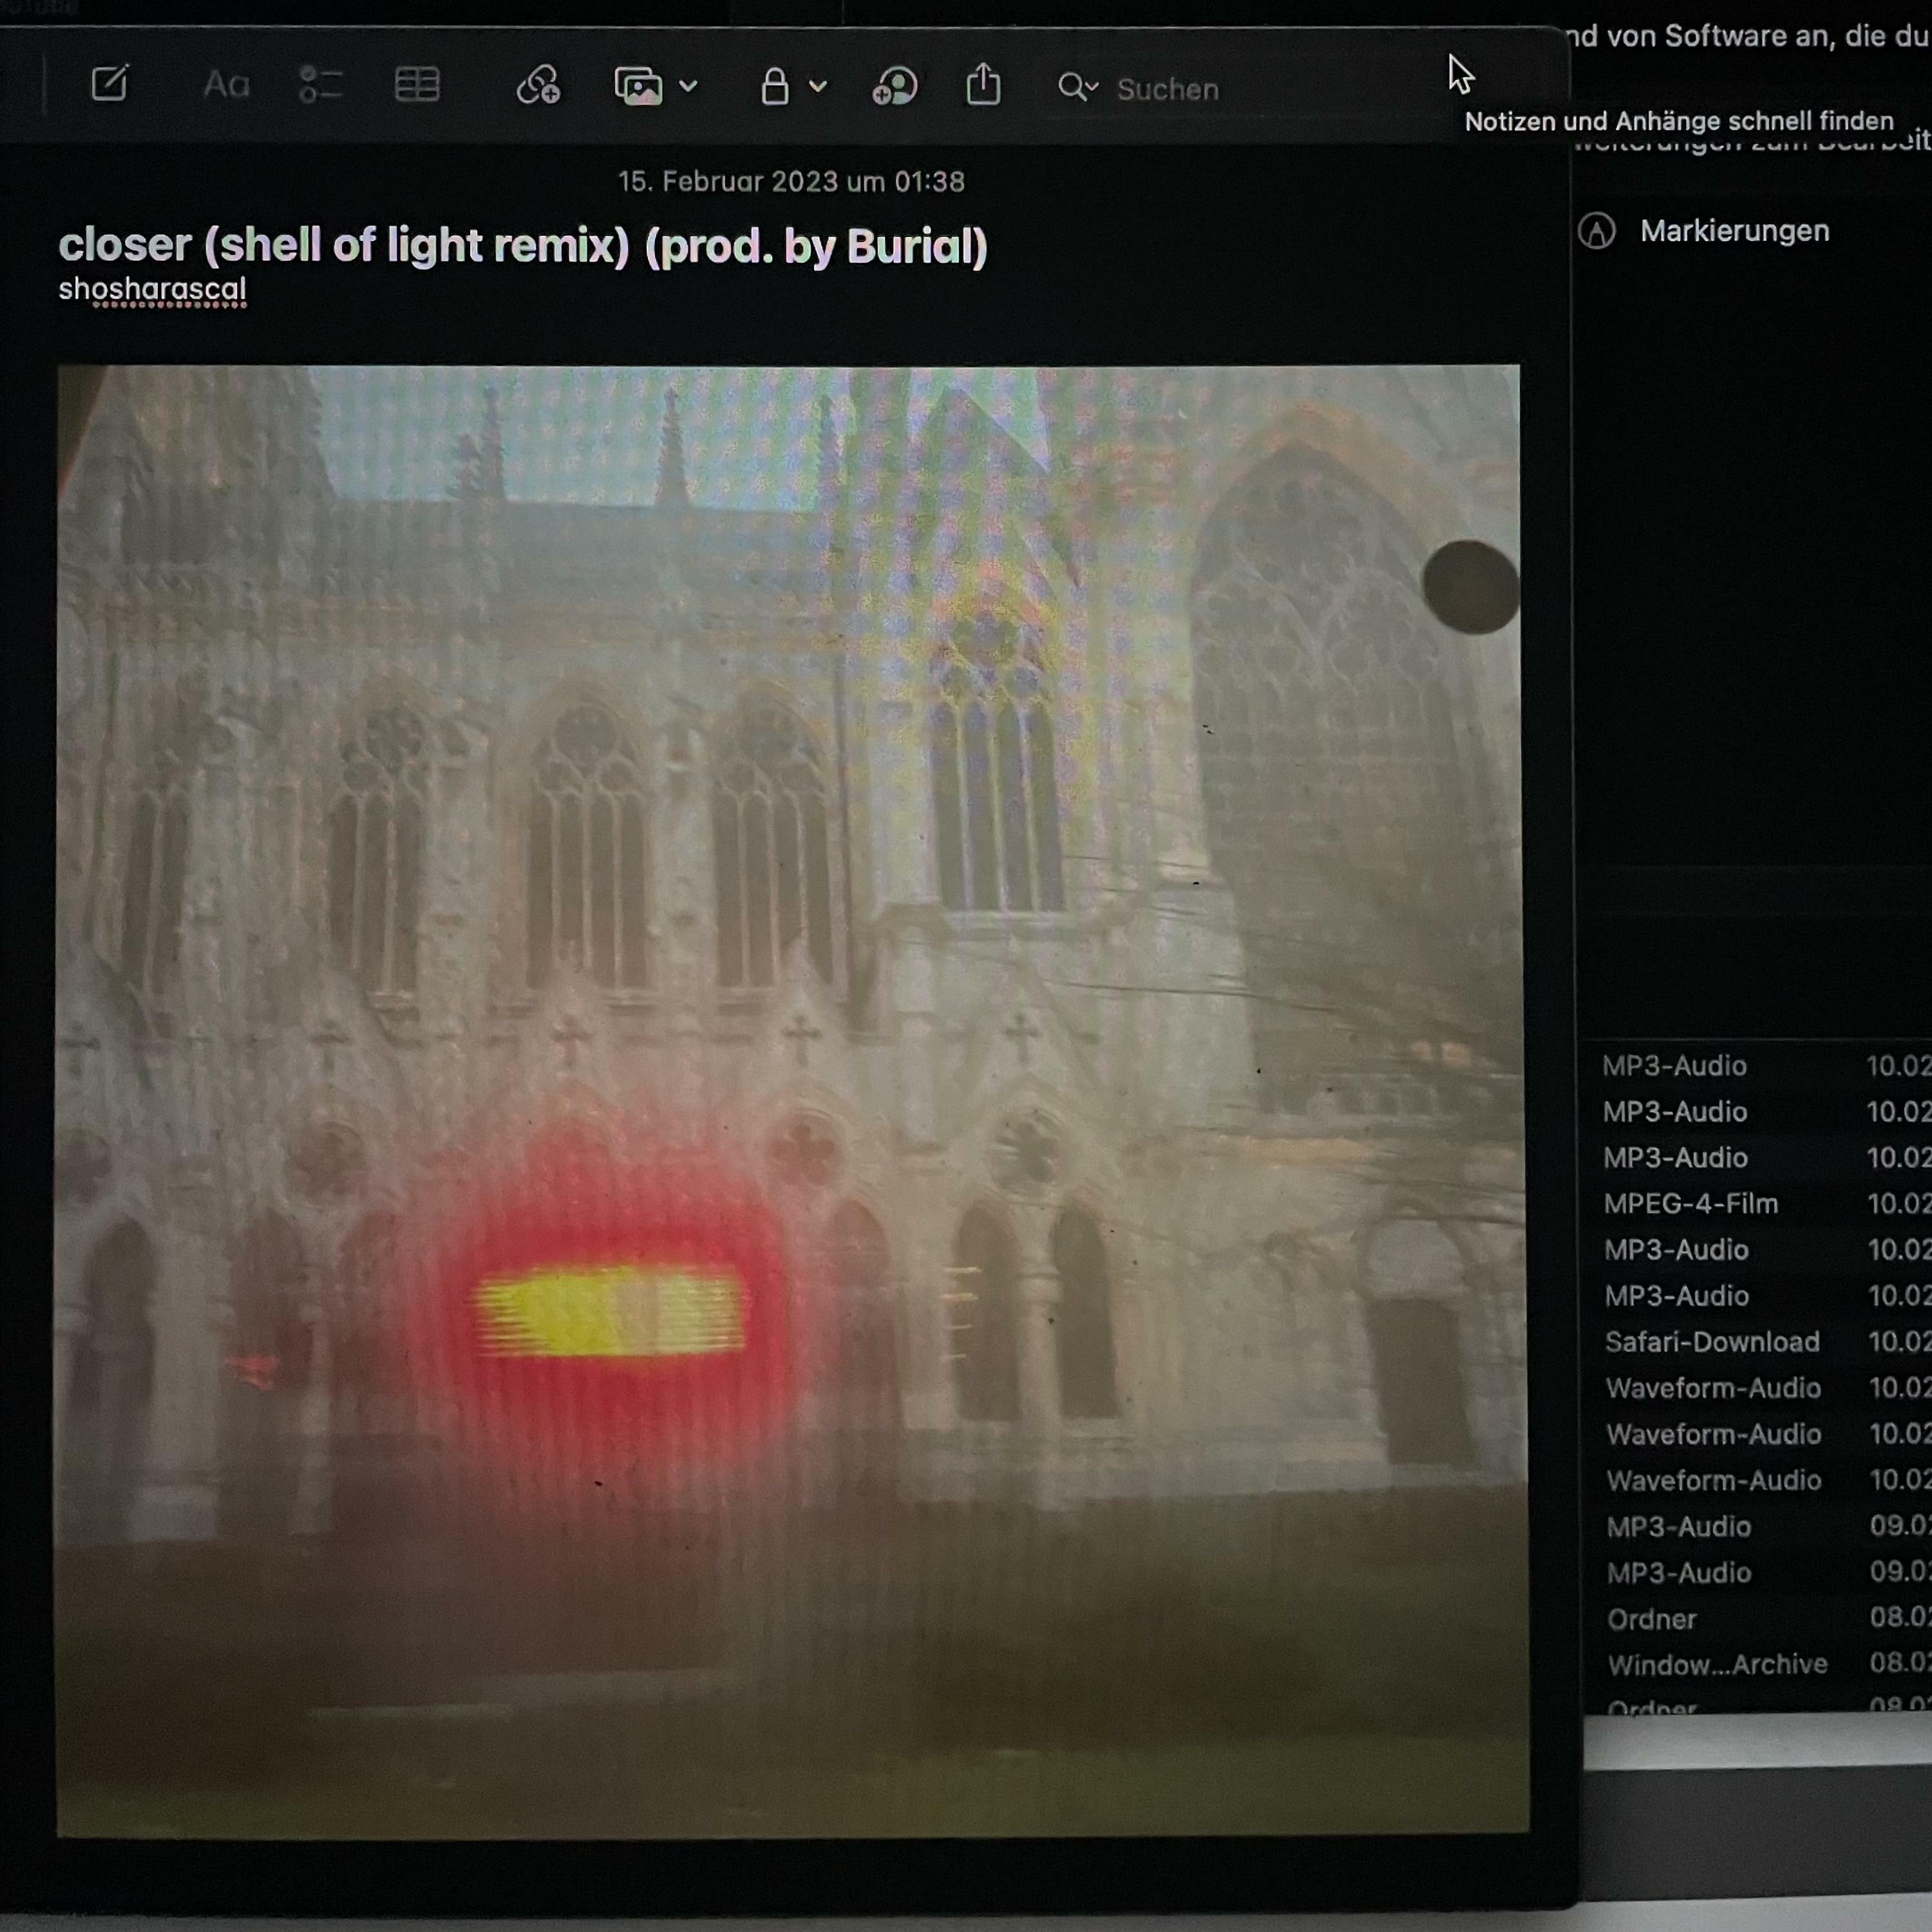Screen dimensions: 1932x1932
Task: Open the collaborate person icon
Action: [x=894, y=87]
